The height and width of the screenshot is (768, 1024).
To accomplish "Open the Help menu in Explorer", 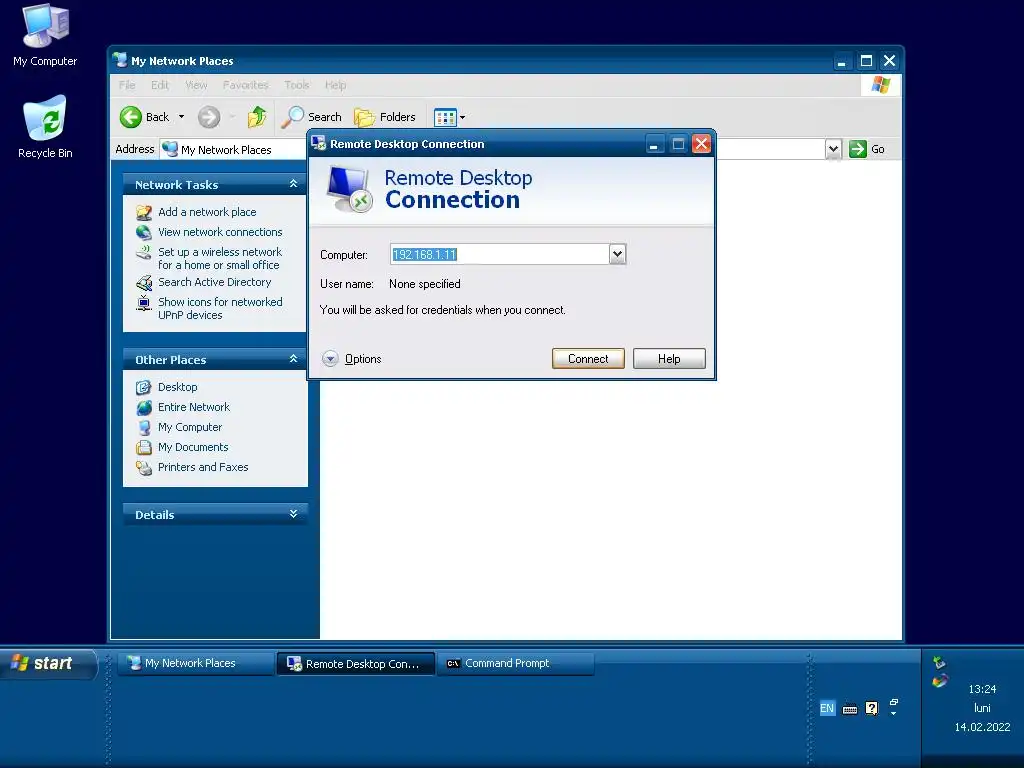I will [335, 85].
